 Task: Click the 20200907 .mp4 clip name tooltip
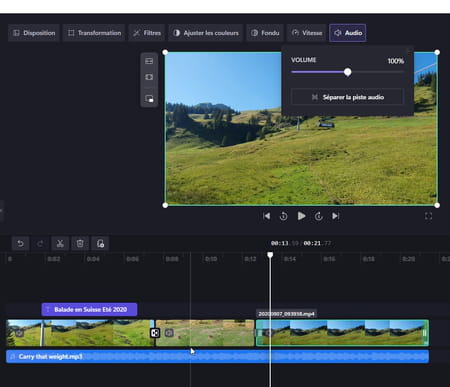(286, 314)
